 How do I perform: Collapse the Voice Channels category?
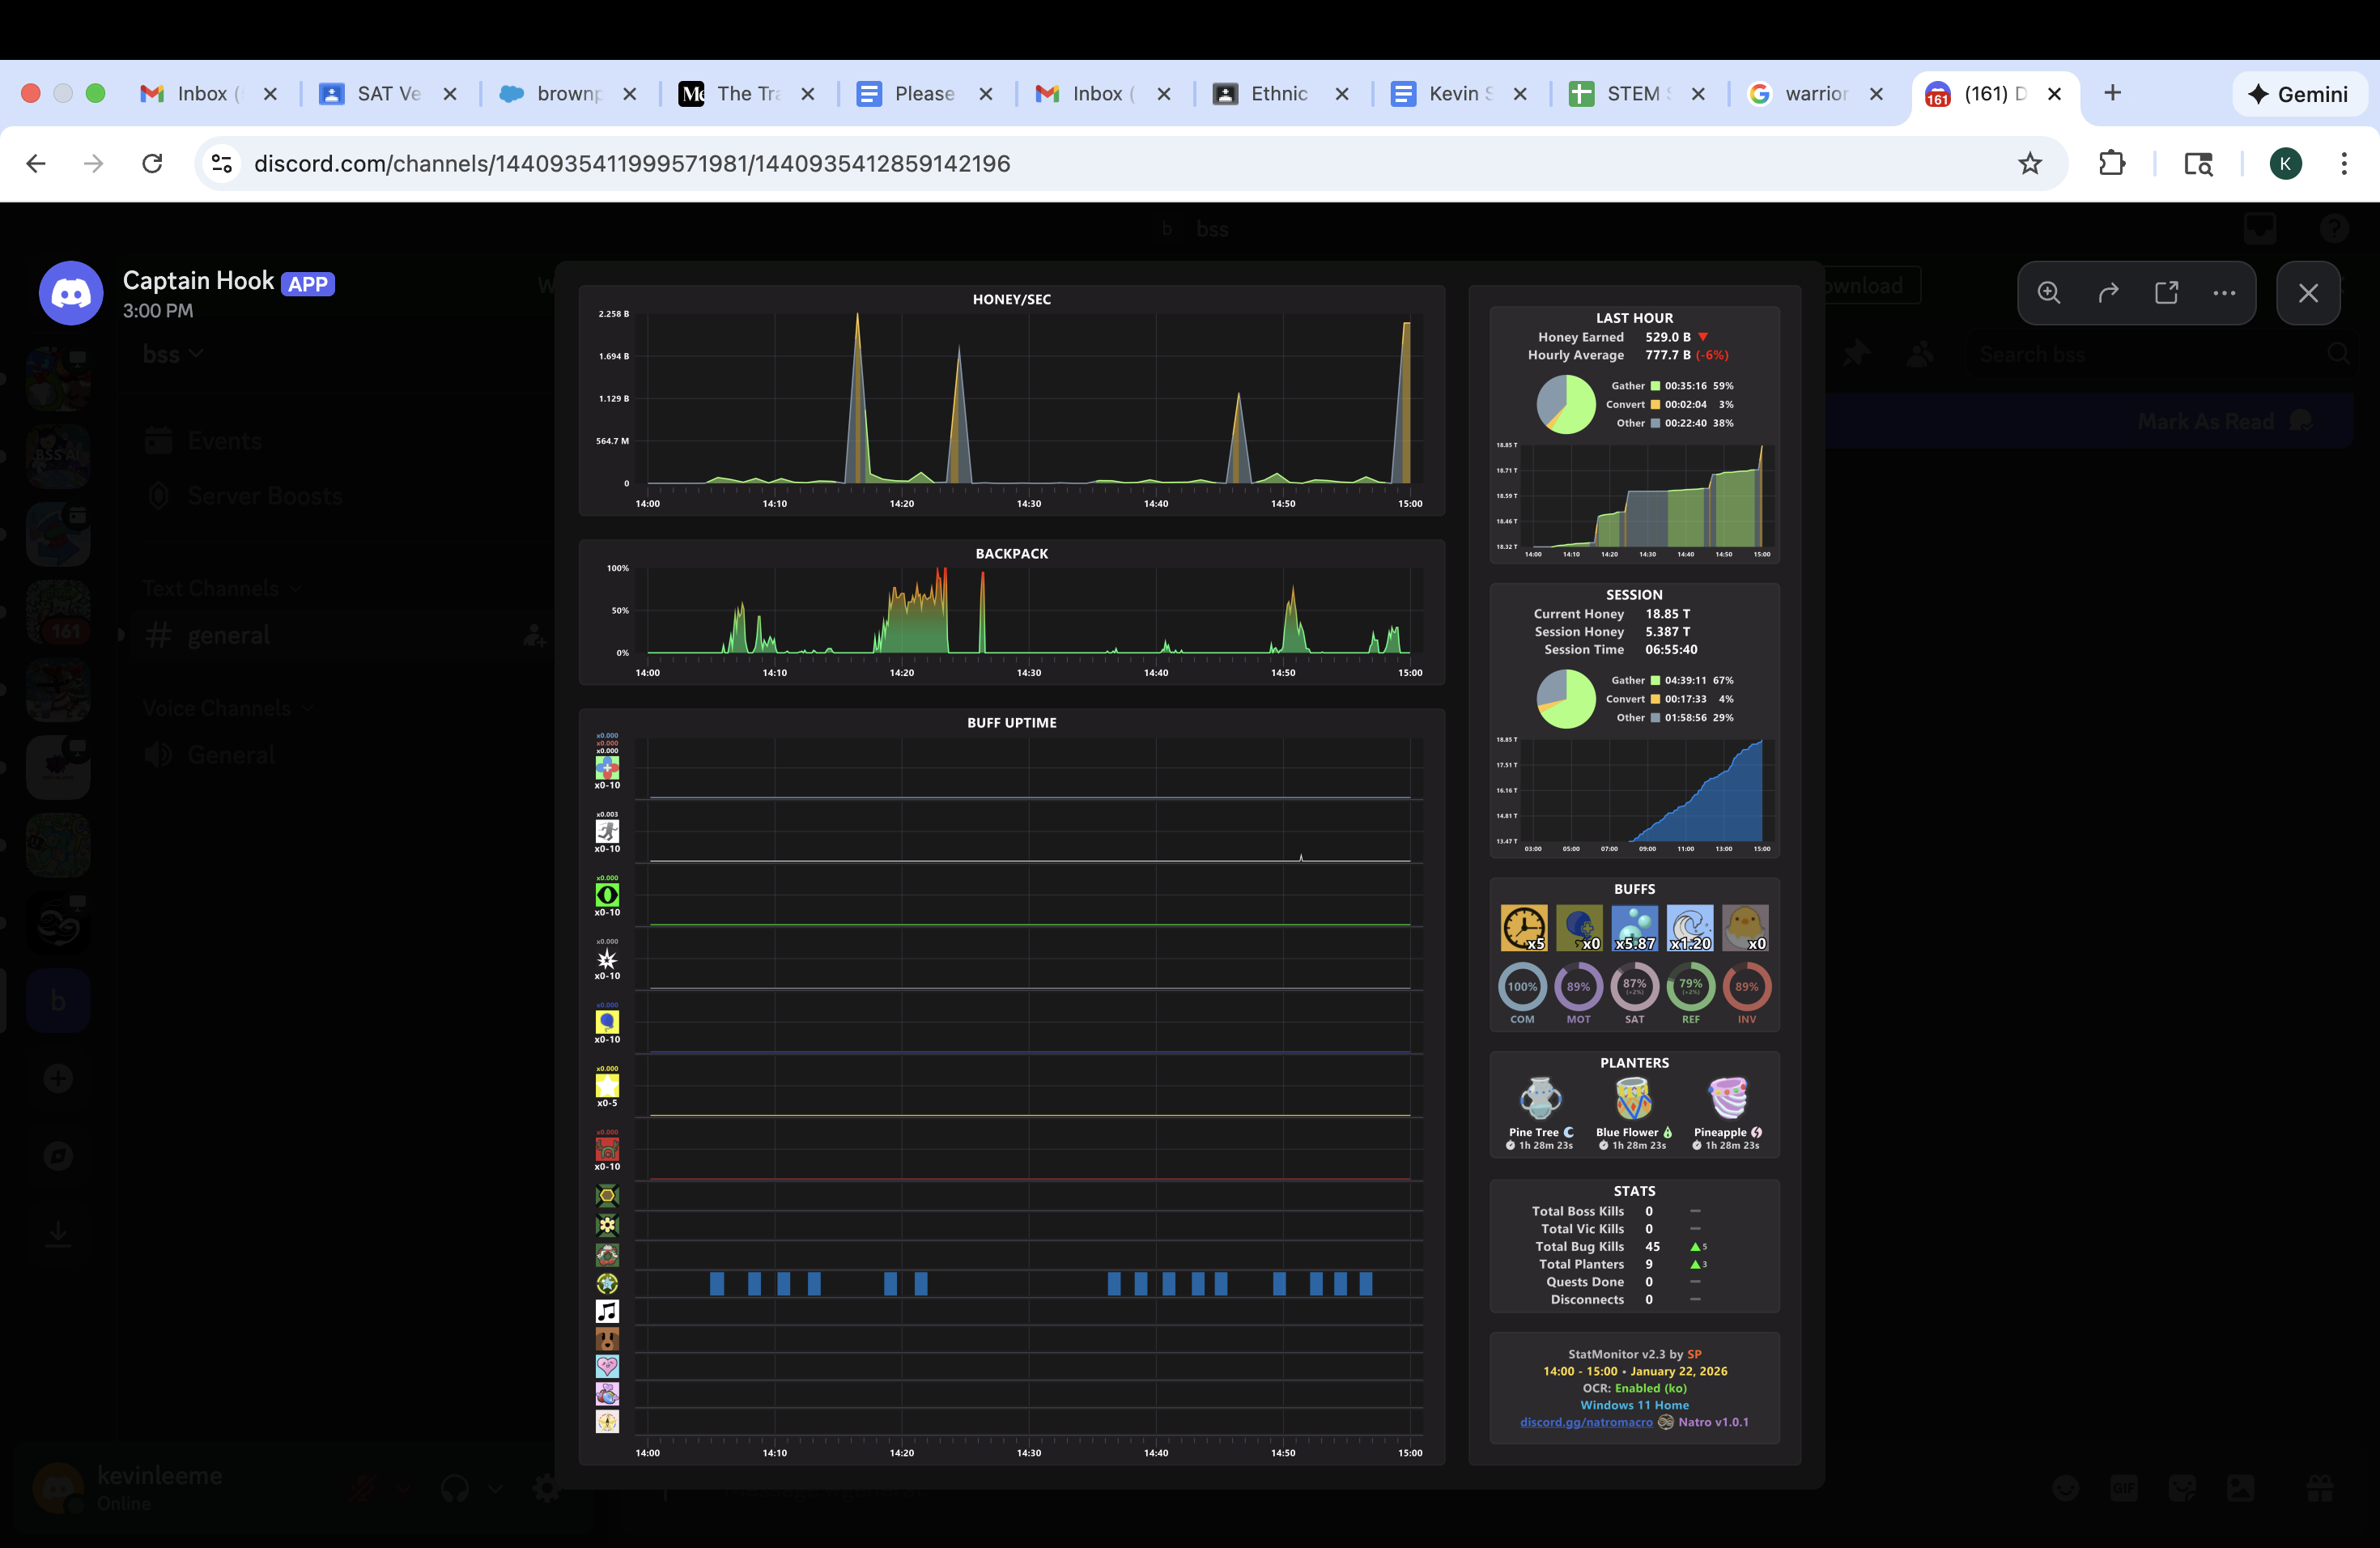[227, 707]
